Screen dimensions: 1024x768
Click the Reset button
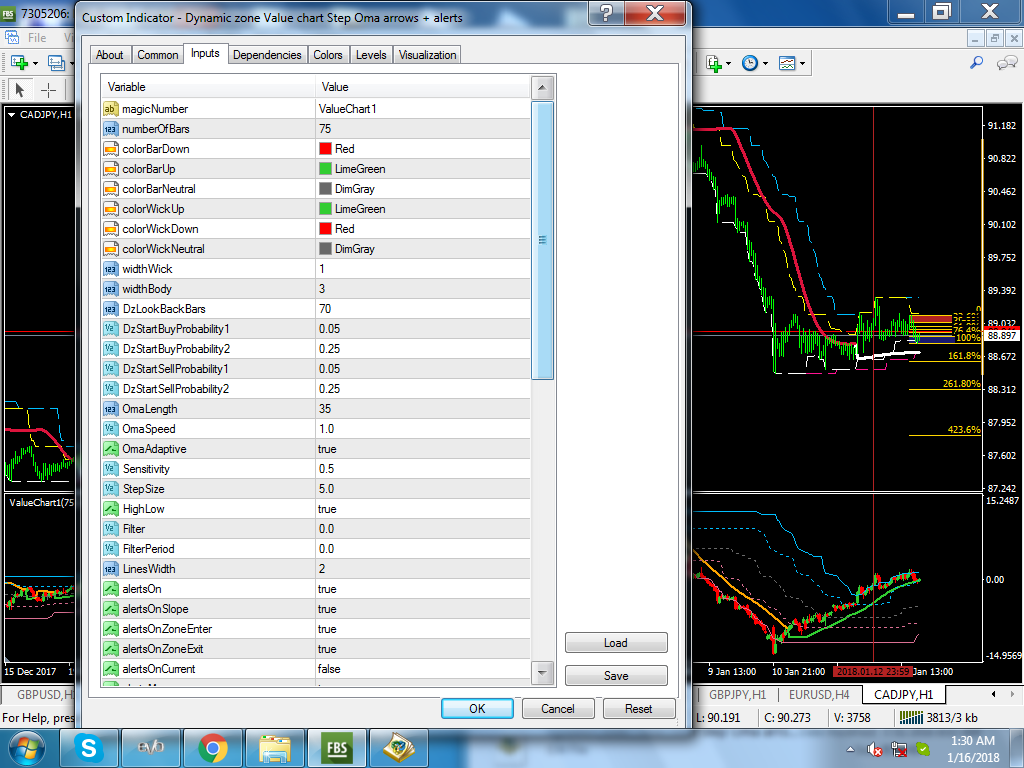coord(638,709)
